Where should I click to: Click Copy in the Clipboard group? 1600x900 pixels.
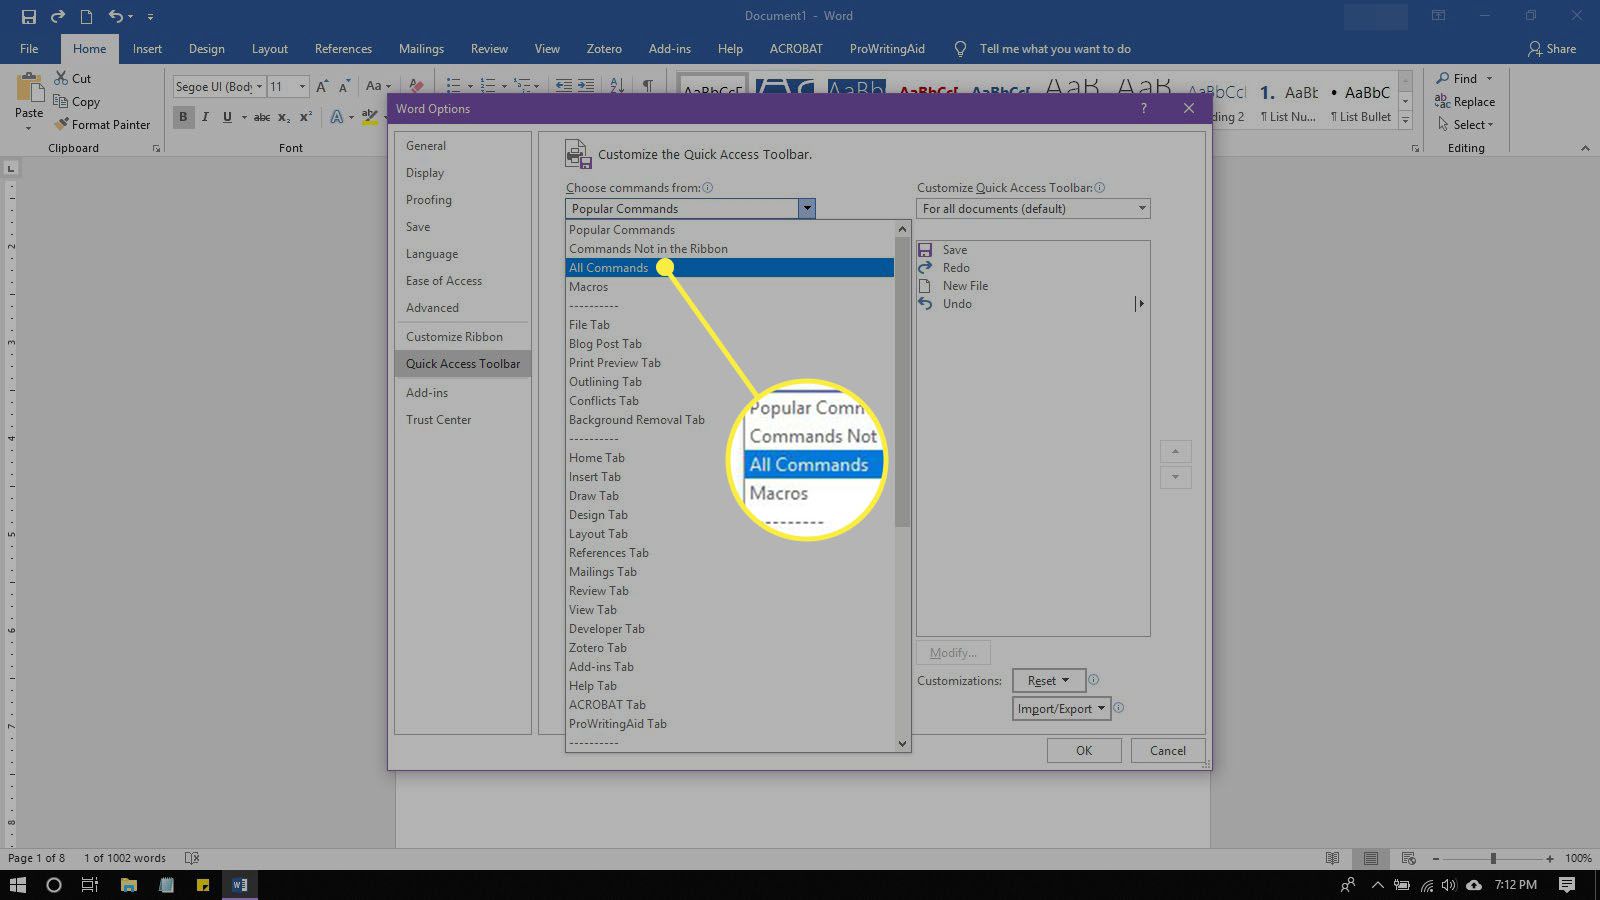(76, 101)
